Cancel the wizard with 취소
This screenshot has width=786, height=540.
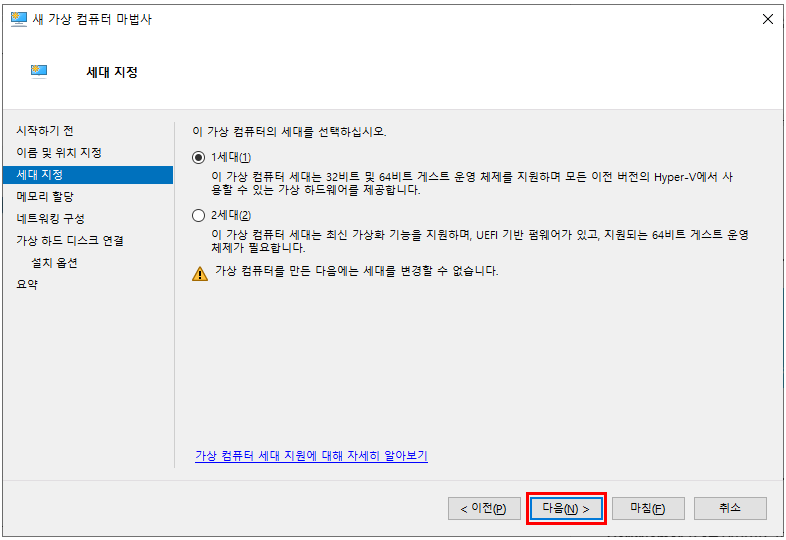pos(730,508)
